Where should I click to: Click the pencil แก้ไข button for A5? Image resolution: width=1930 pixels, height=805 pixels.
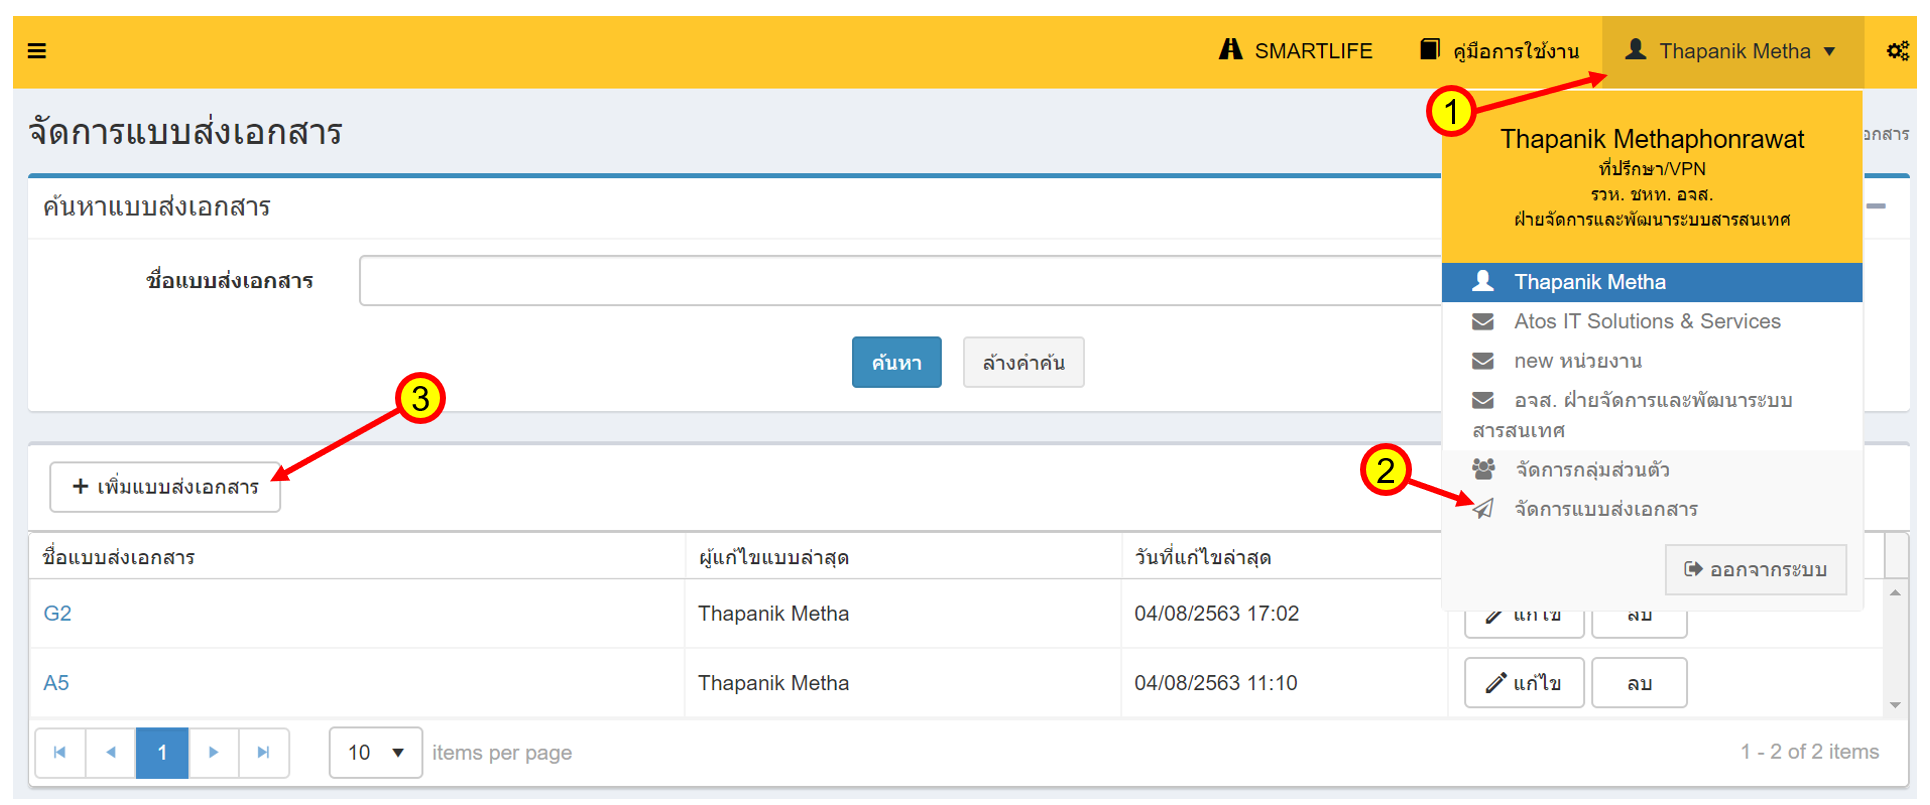tap(1523, 683)
